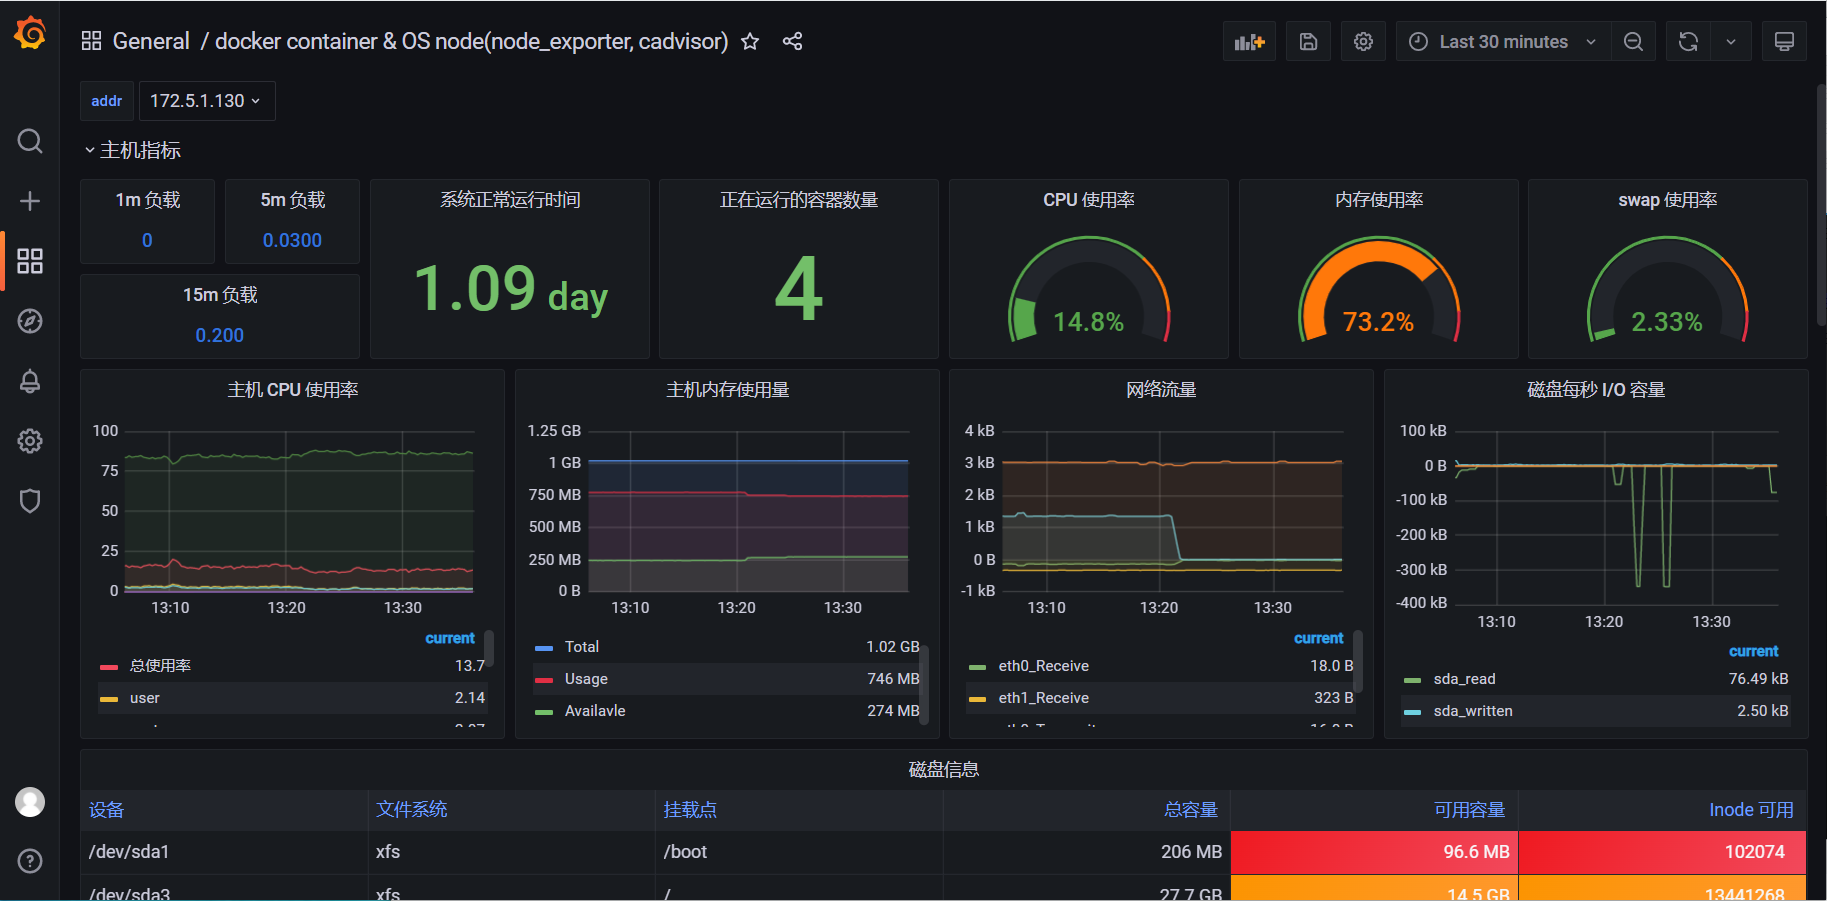Image resolution: width=1827 pixels, height=901 pixels.
Task: Open the addr 172.5.1.130 dropdown
Action: click(206, 101)
